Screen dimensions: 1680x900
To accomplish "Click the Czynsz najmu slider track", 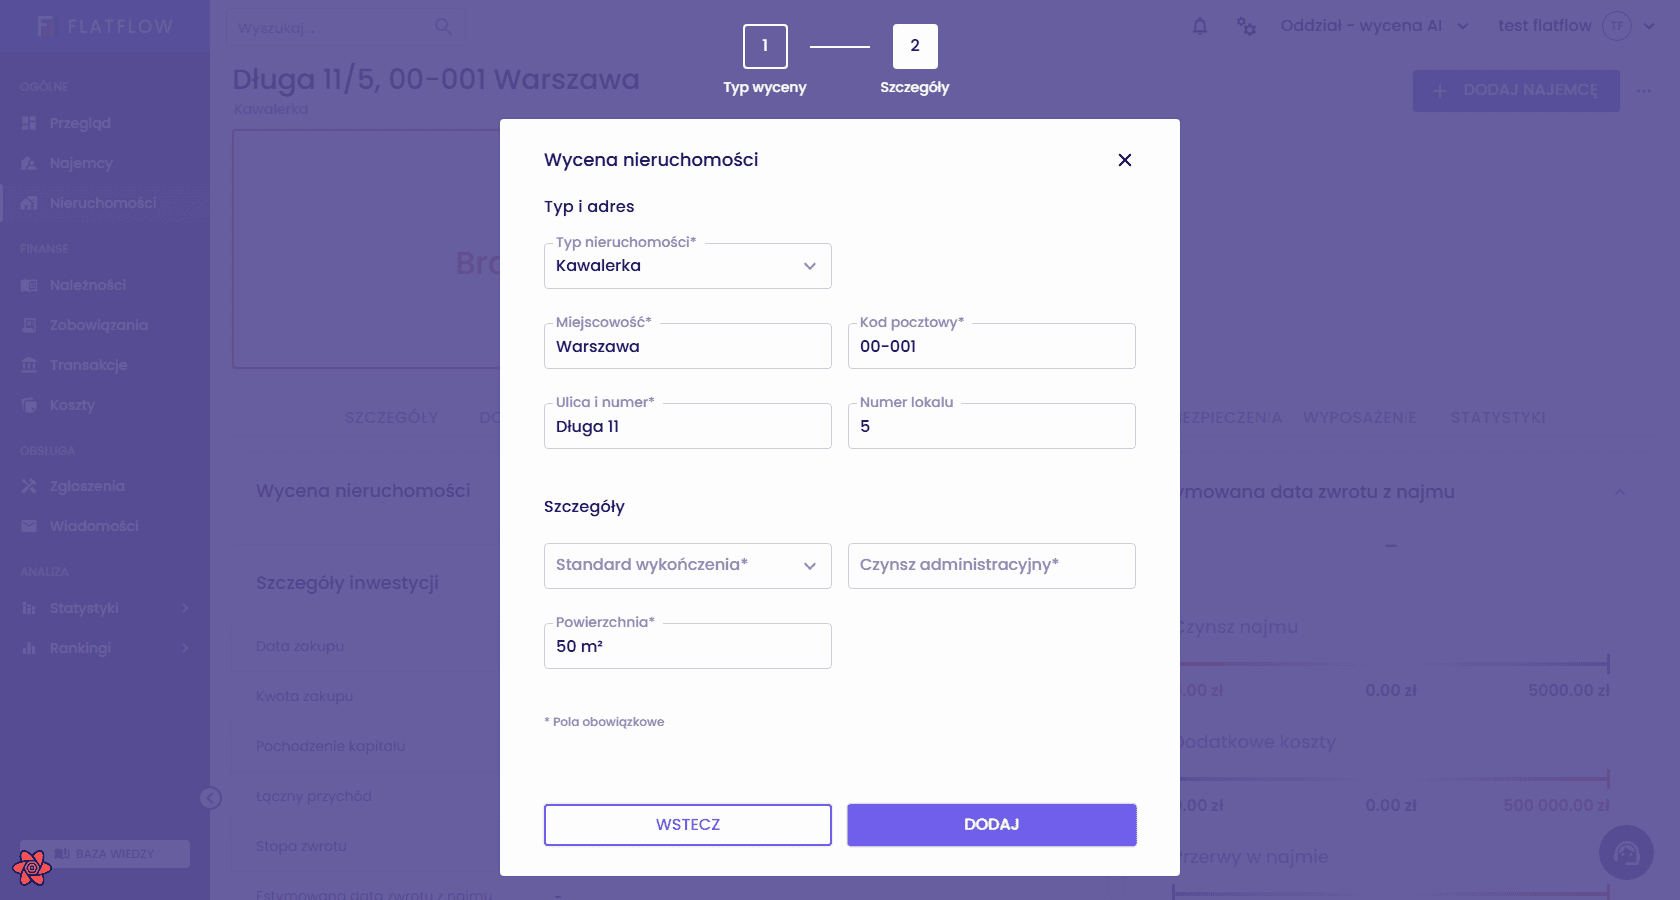I will pyautogui.click(x=1392, y=664).
